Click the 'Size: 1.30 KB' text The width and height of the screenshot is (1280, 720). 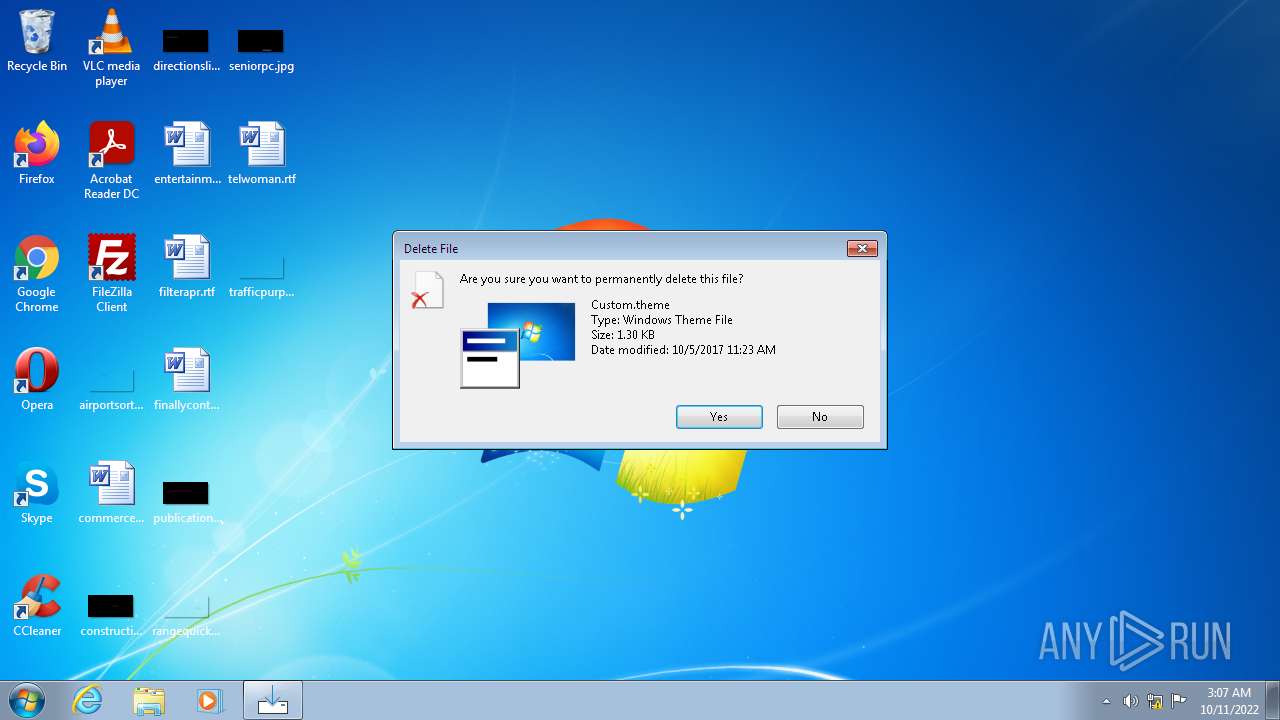[623, 335]
